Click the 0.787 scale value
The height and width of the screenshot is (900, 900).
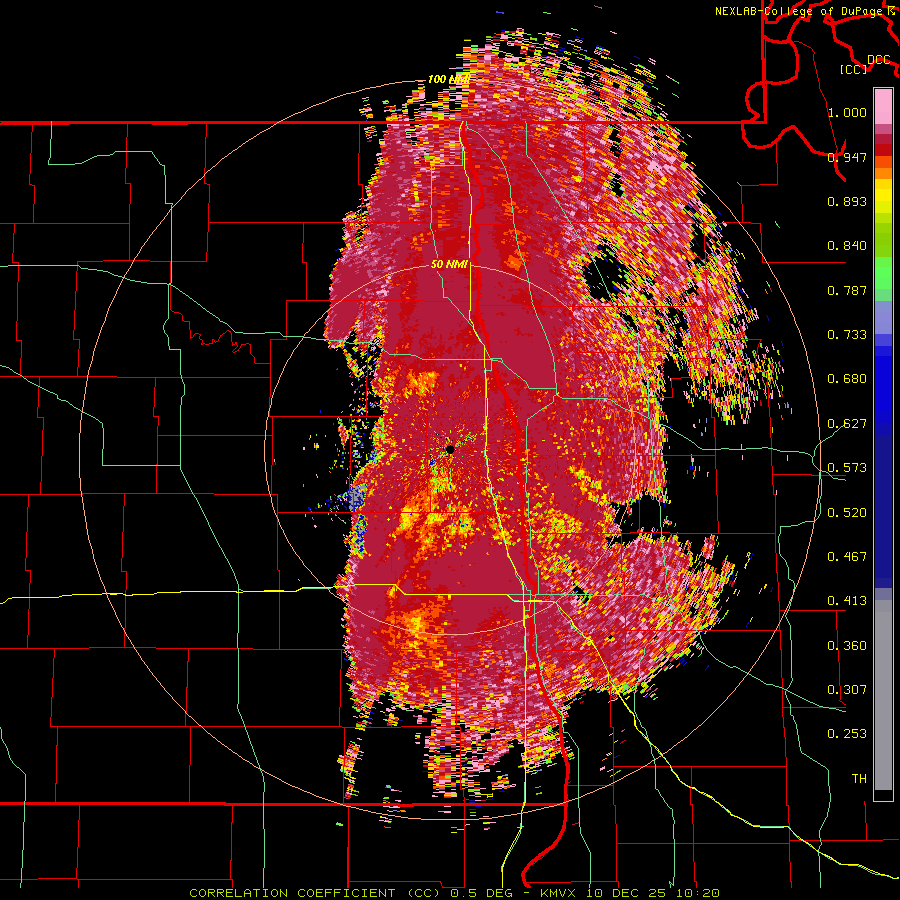tap(847, 290)
